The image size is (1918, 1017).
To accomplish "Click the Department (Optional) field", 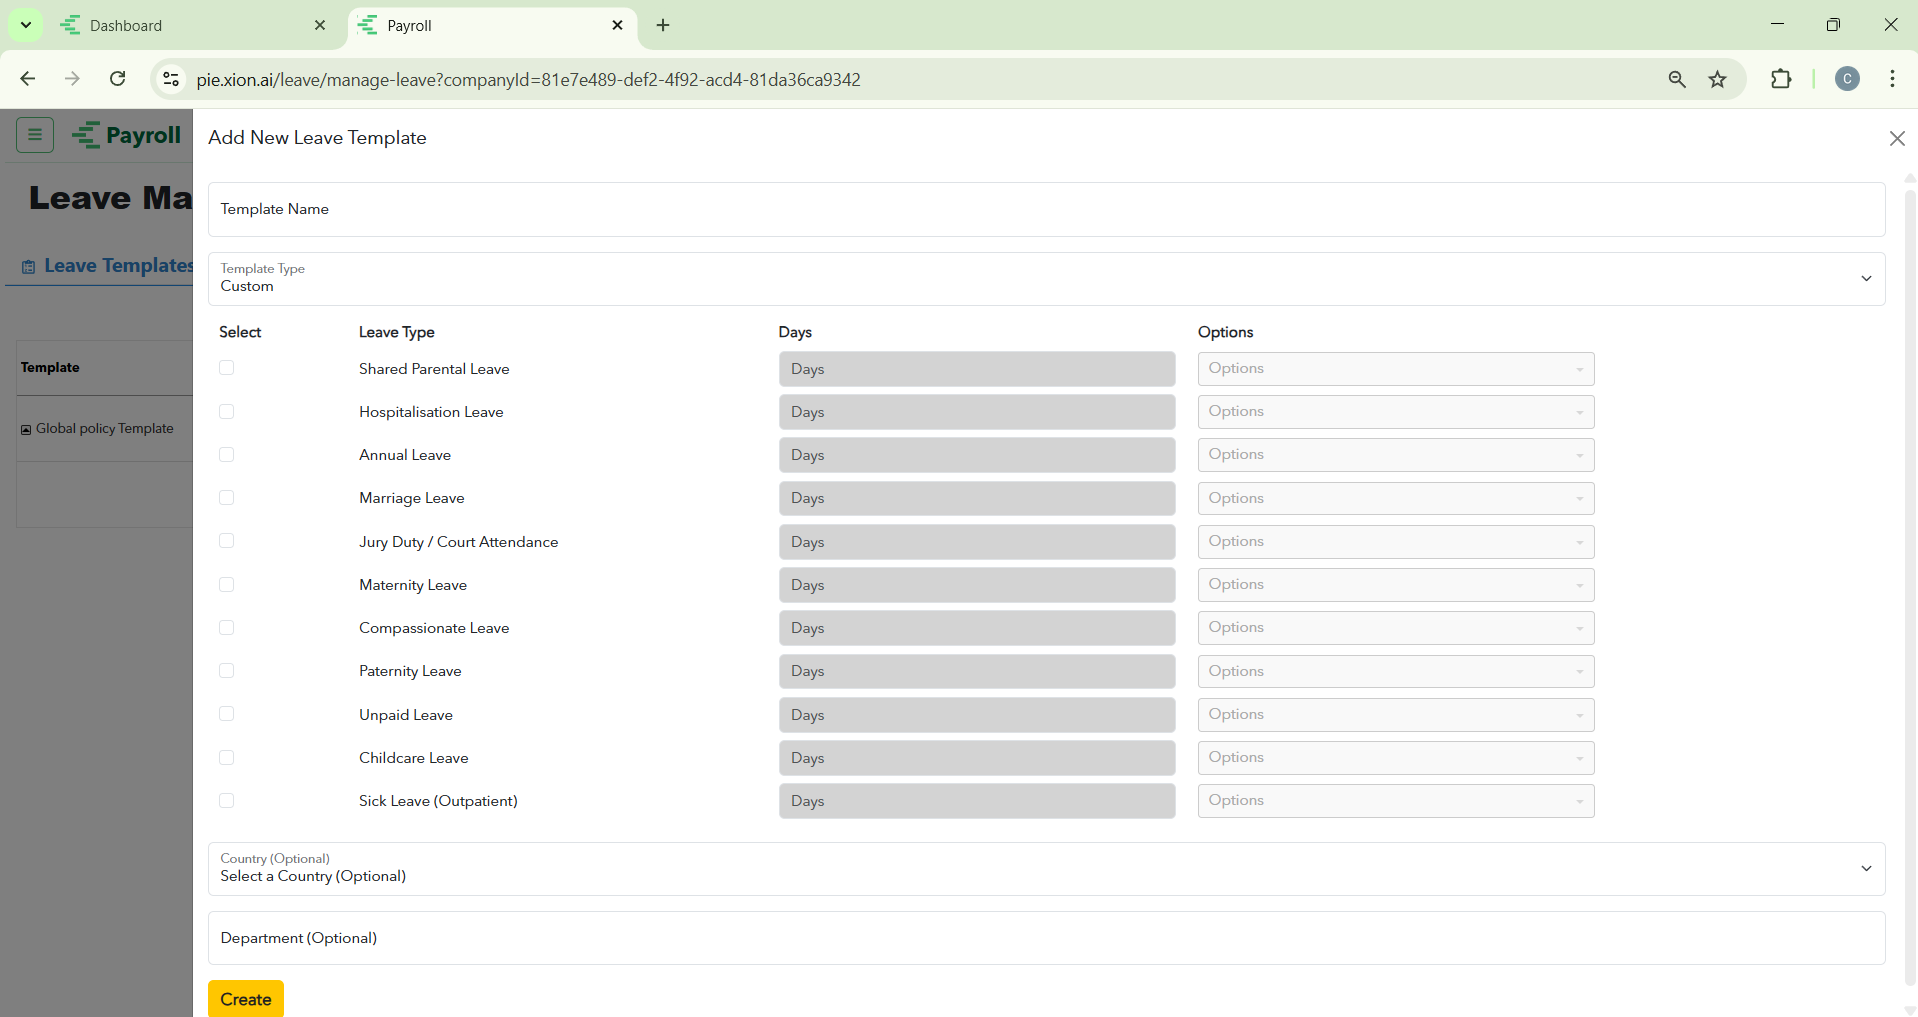I will pyautogui.click(x=1045, y=938).
